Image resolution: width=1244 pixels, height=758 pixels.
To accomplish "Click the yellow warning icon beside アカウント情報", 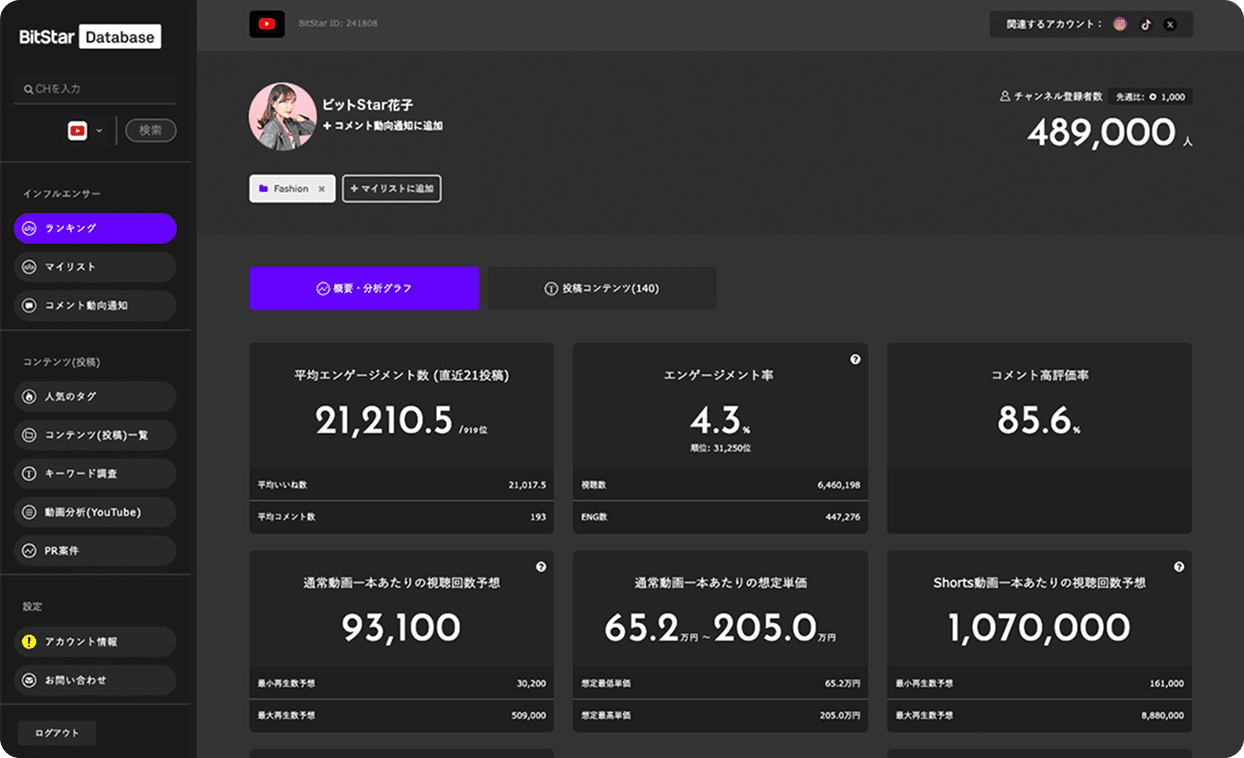I will click(x=30, y=641).
